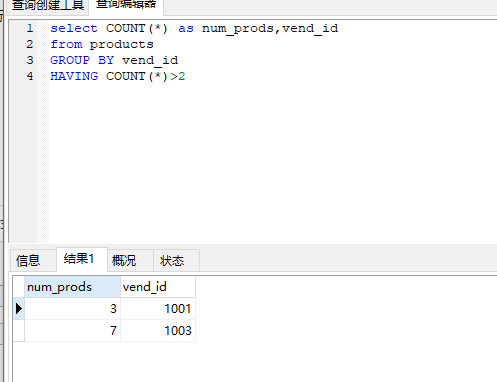497x382 pixels.
Task: Place cursor on the HAVING keyword
Action: pyautogui.click(x=74, y=76)
